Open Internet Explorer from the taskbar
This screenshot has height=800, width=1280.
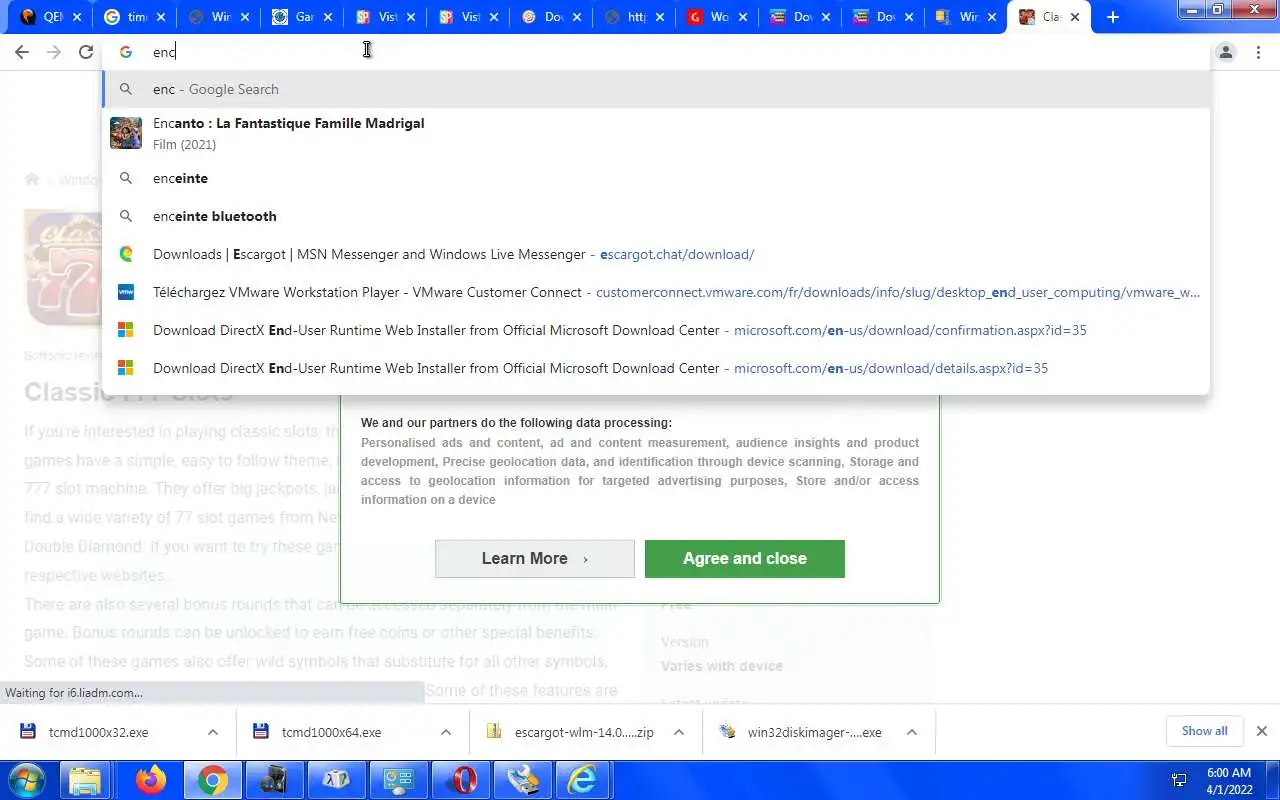[x=583, y=780]
